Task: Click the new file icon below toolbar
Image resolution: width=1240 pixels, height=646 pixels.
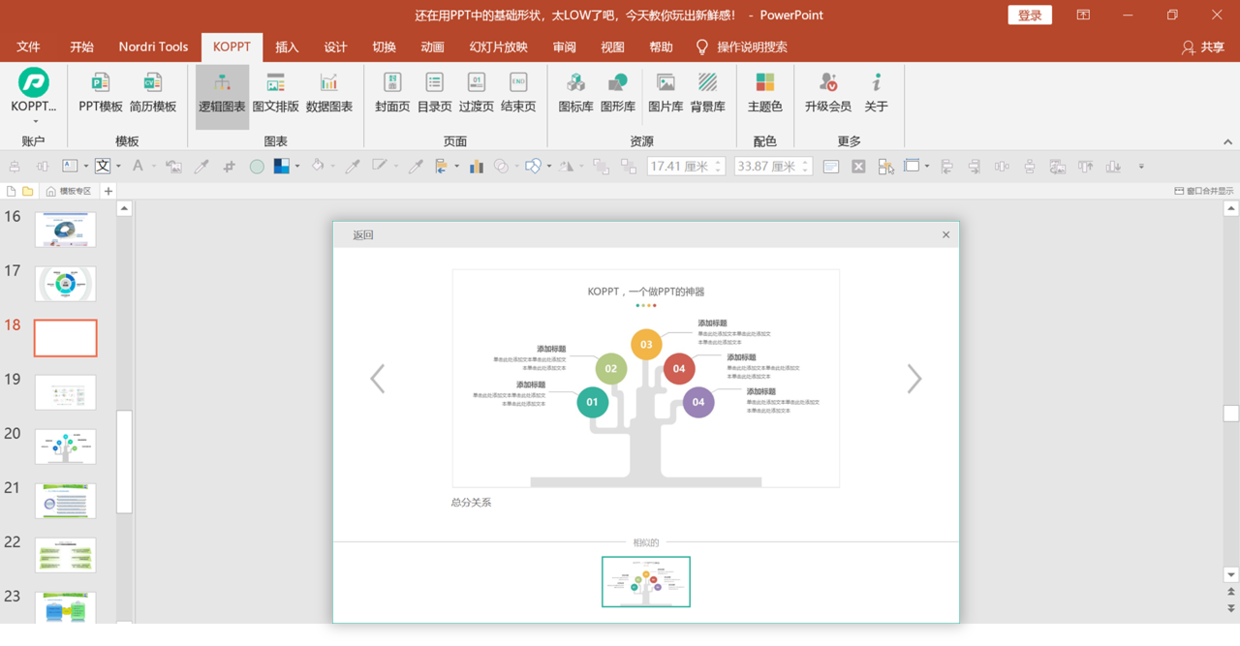Action: tap(12, 191)
